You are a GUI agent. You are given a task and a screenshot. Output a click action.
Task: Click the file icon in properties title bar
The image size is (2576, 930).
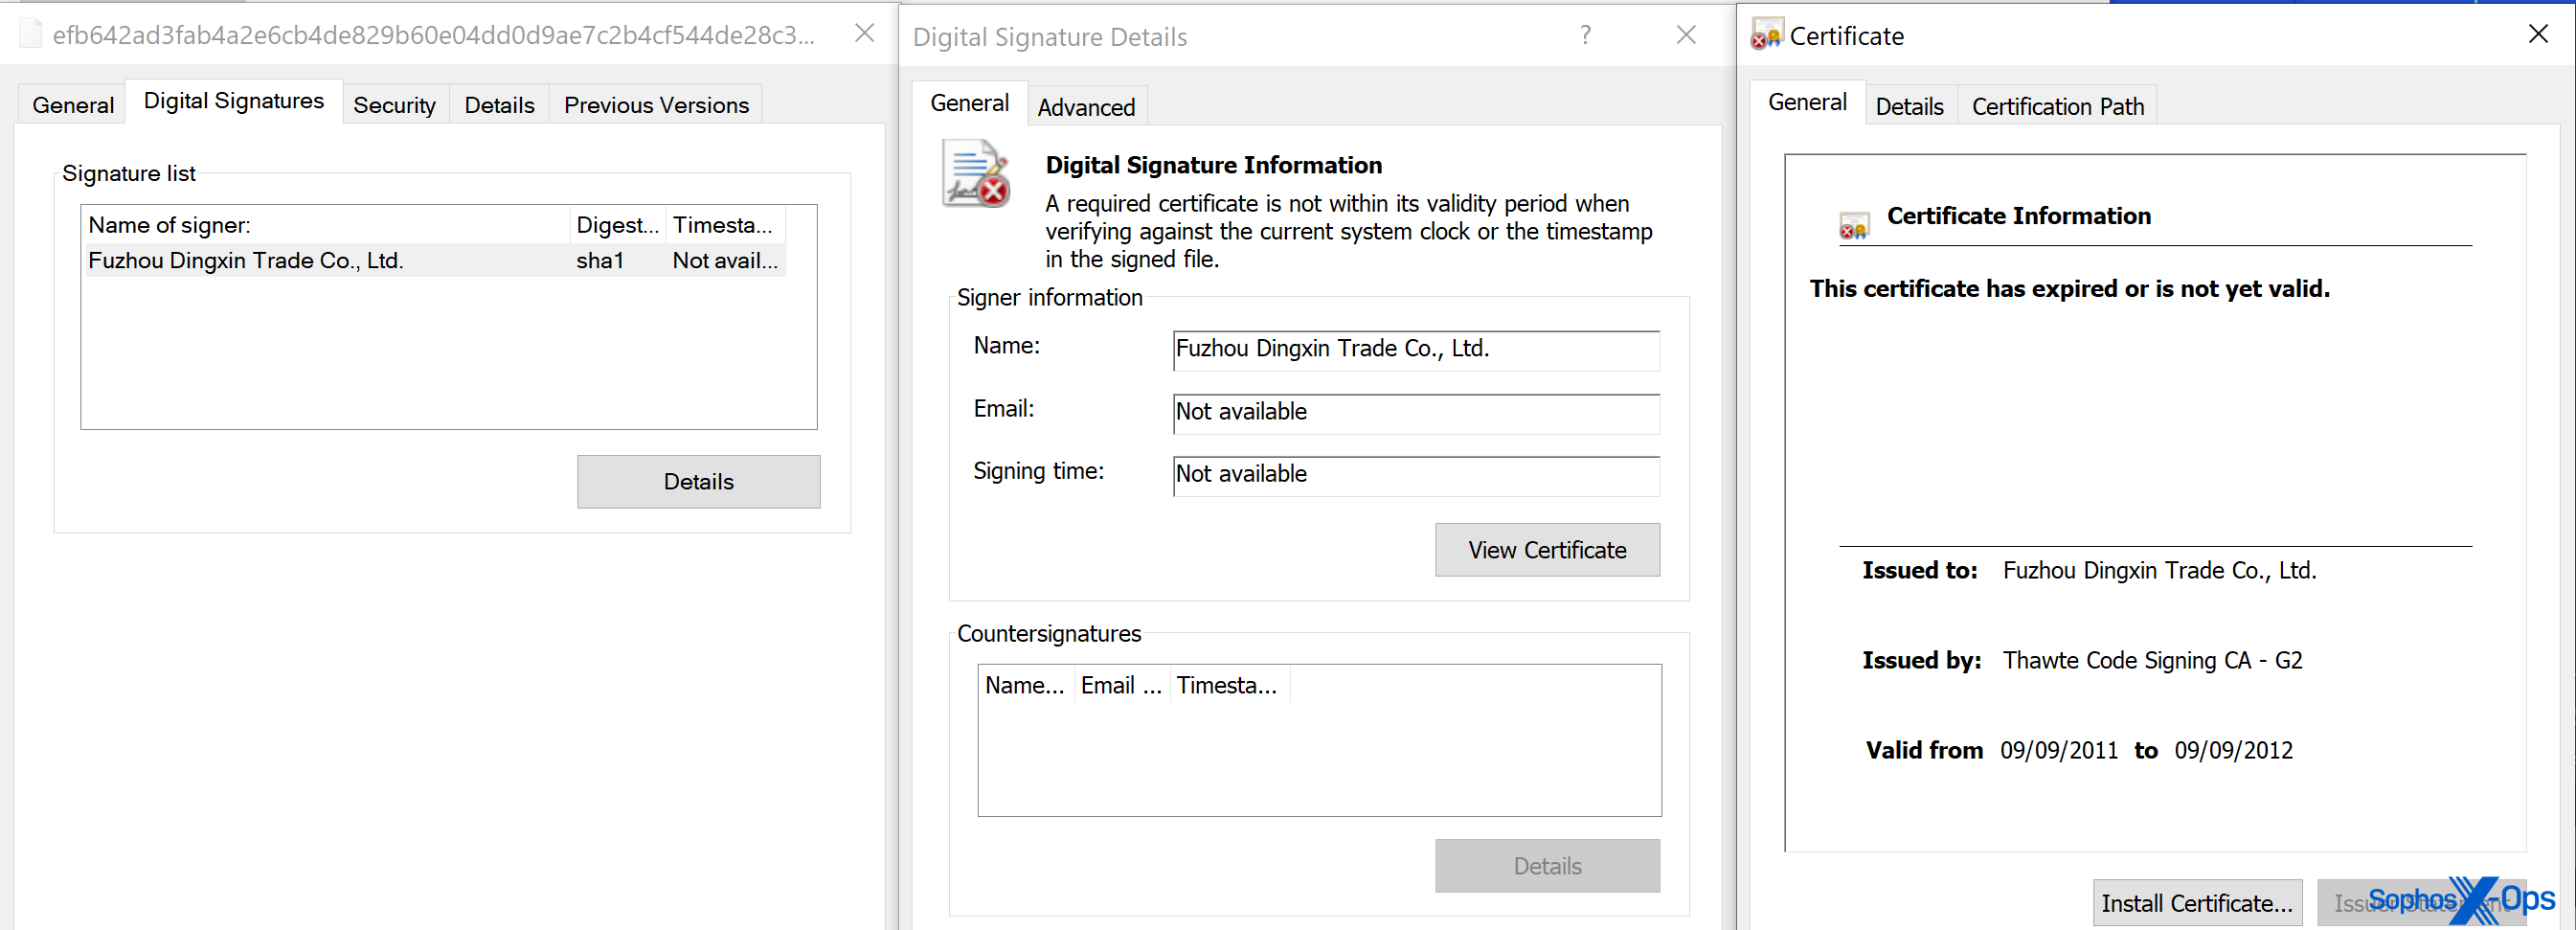tap(31, 35)
